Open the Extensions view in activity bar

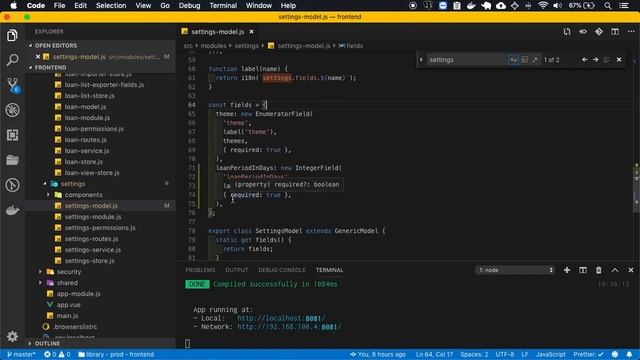[x=12, y=135]
